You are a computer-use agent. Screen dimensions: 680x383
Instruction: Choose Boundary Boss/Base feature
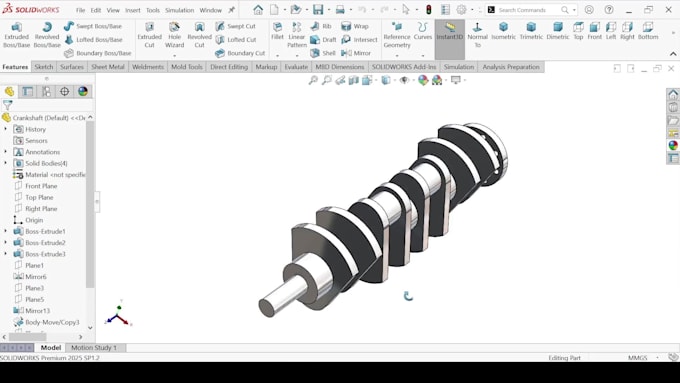(x=98, y=53)
